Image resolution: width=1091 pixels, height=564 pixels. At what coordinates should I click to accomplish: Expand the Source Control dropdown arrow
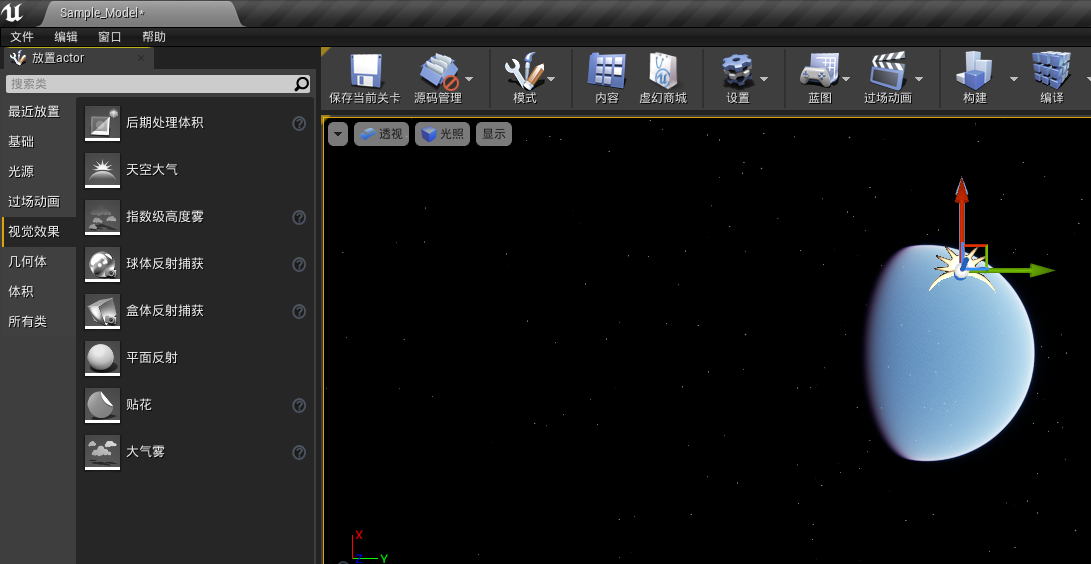[469, 79]
